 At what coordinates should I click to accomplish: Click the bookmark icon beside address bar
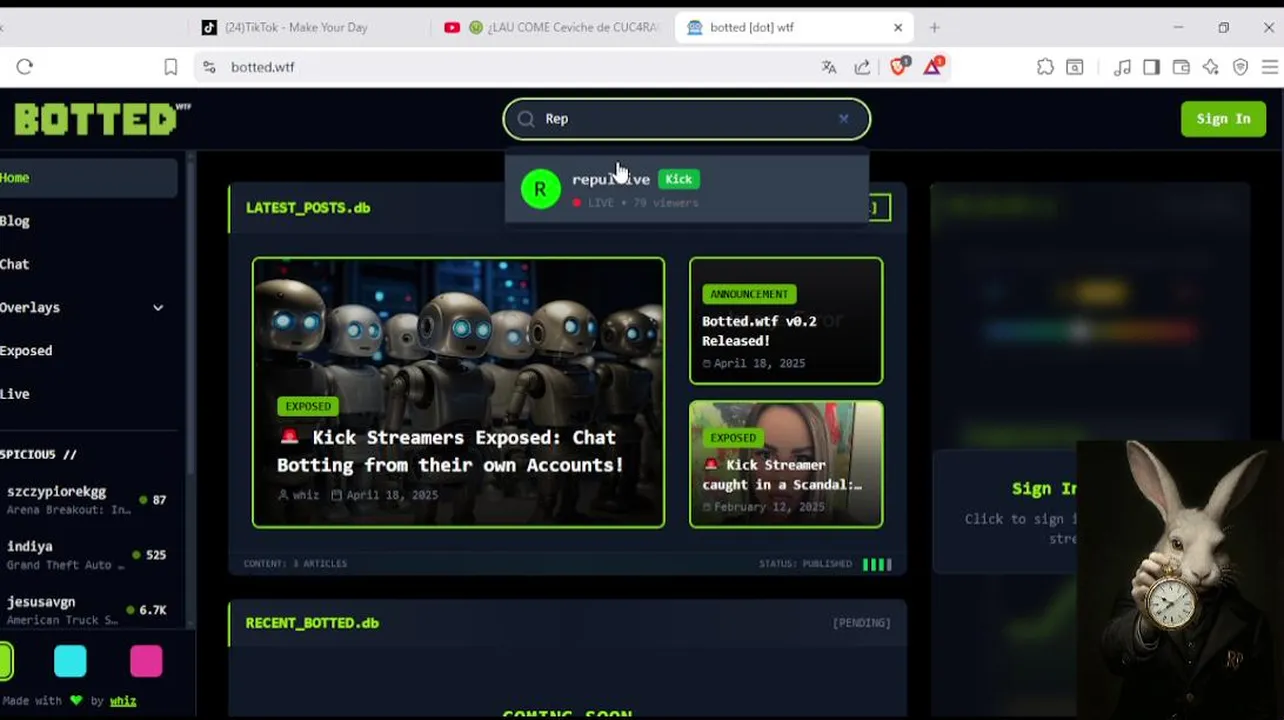pyautogui.click(x=171, y=67)
